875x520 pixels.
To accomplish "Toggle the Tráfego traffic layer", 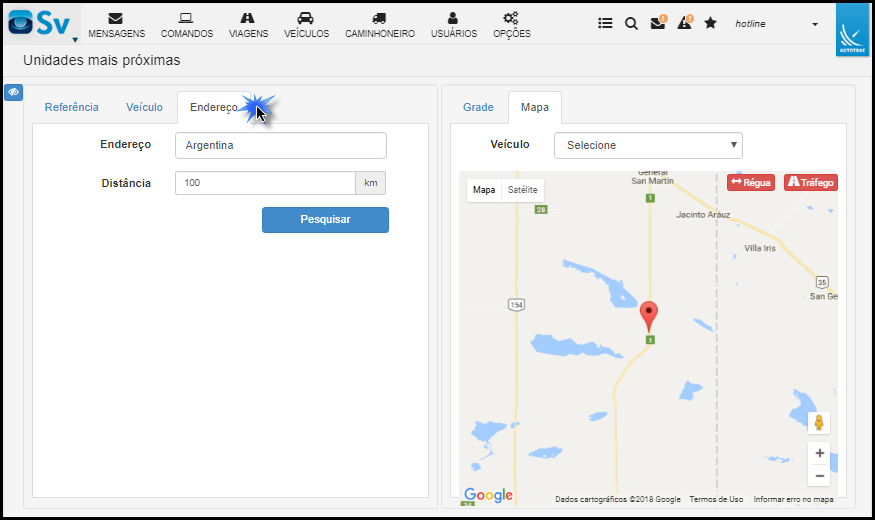I will click(x=810, y=182).
